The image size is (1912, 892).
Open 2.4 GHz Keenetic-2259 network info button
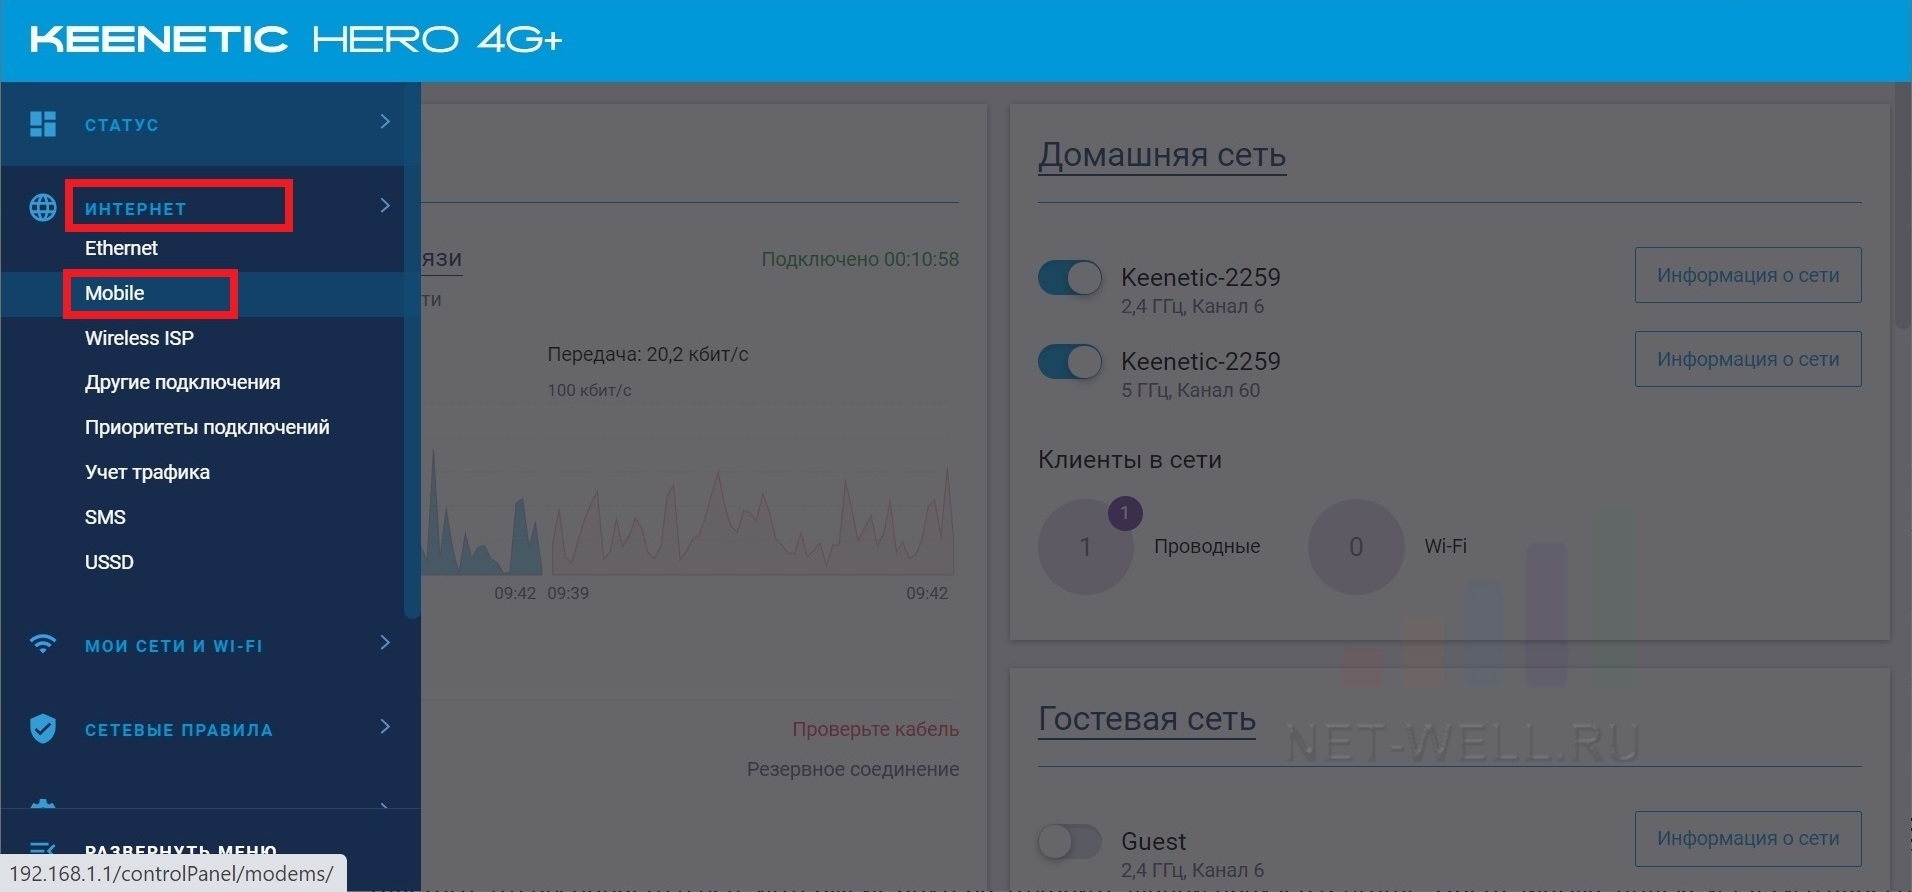coord(1748,275)
